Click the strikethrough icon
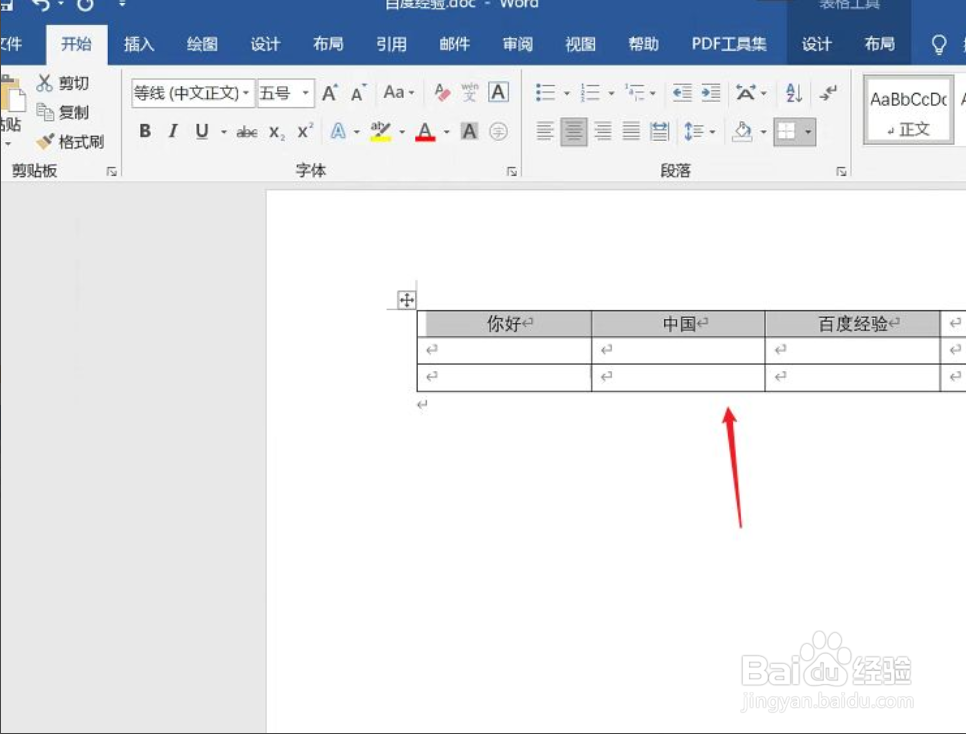 [246, 131]
